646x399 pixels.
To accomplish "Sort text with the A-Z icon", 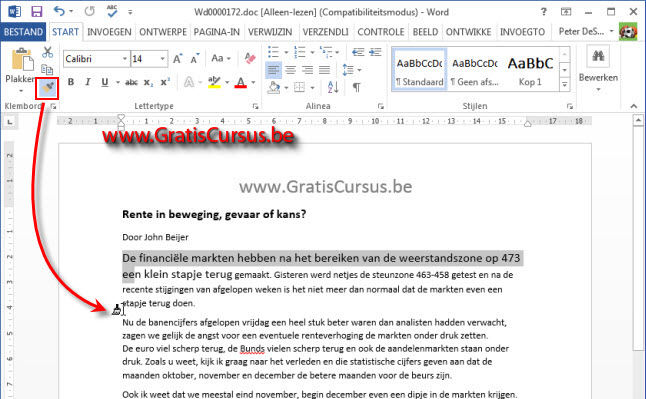I will [x=333, y=87].
